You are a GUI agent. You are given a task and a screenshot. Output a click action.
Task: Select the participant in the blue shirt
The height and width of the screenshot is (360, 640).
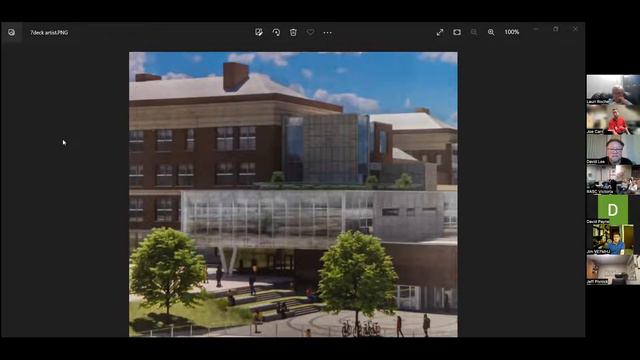pos(613,240)
